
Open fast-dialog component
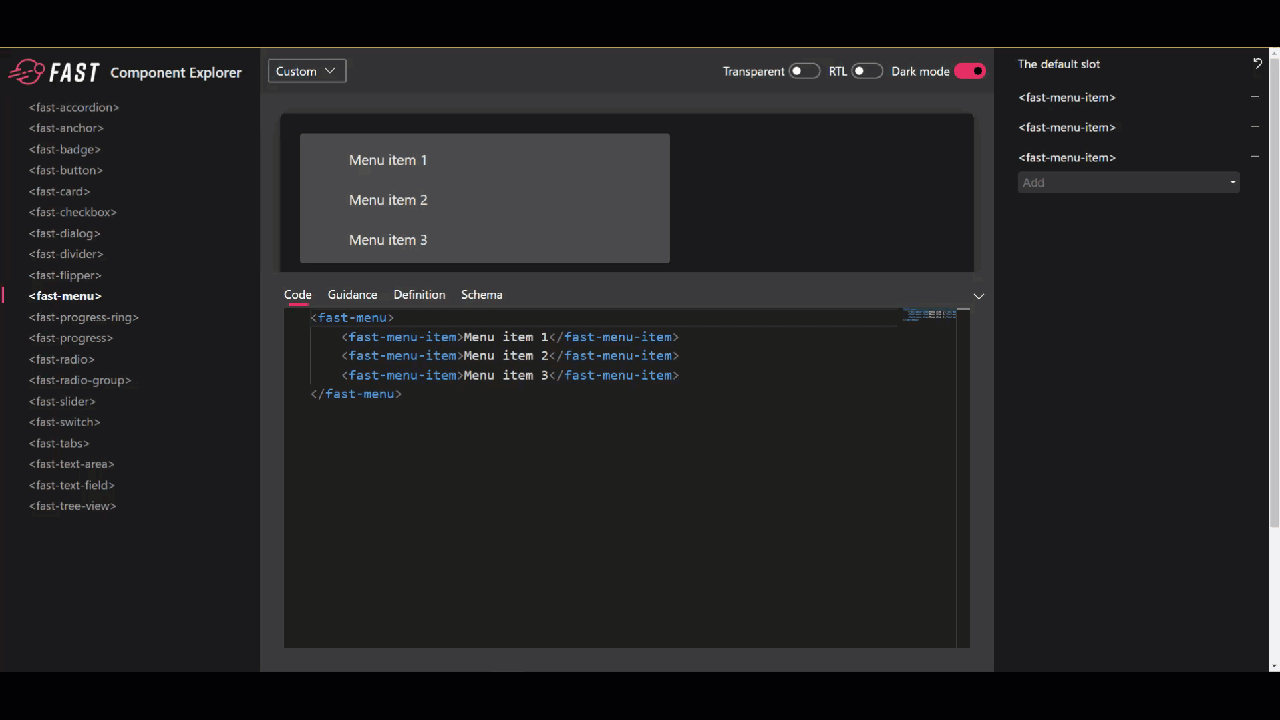coord(65,233)
